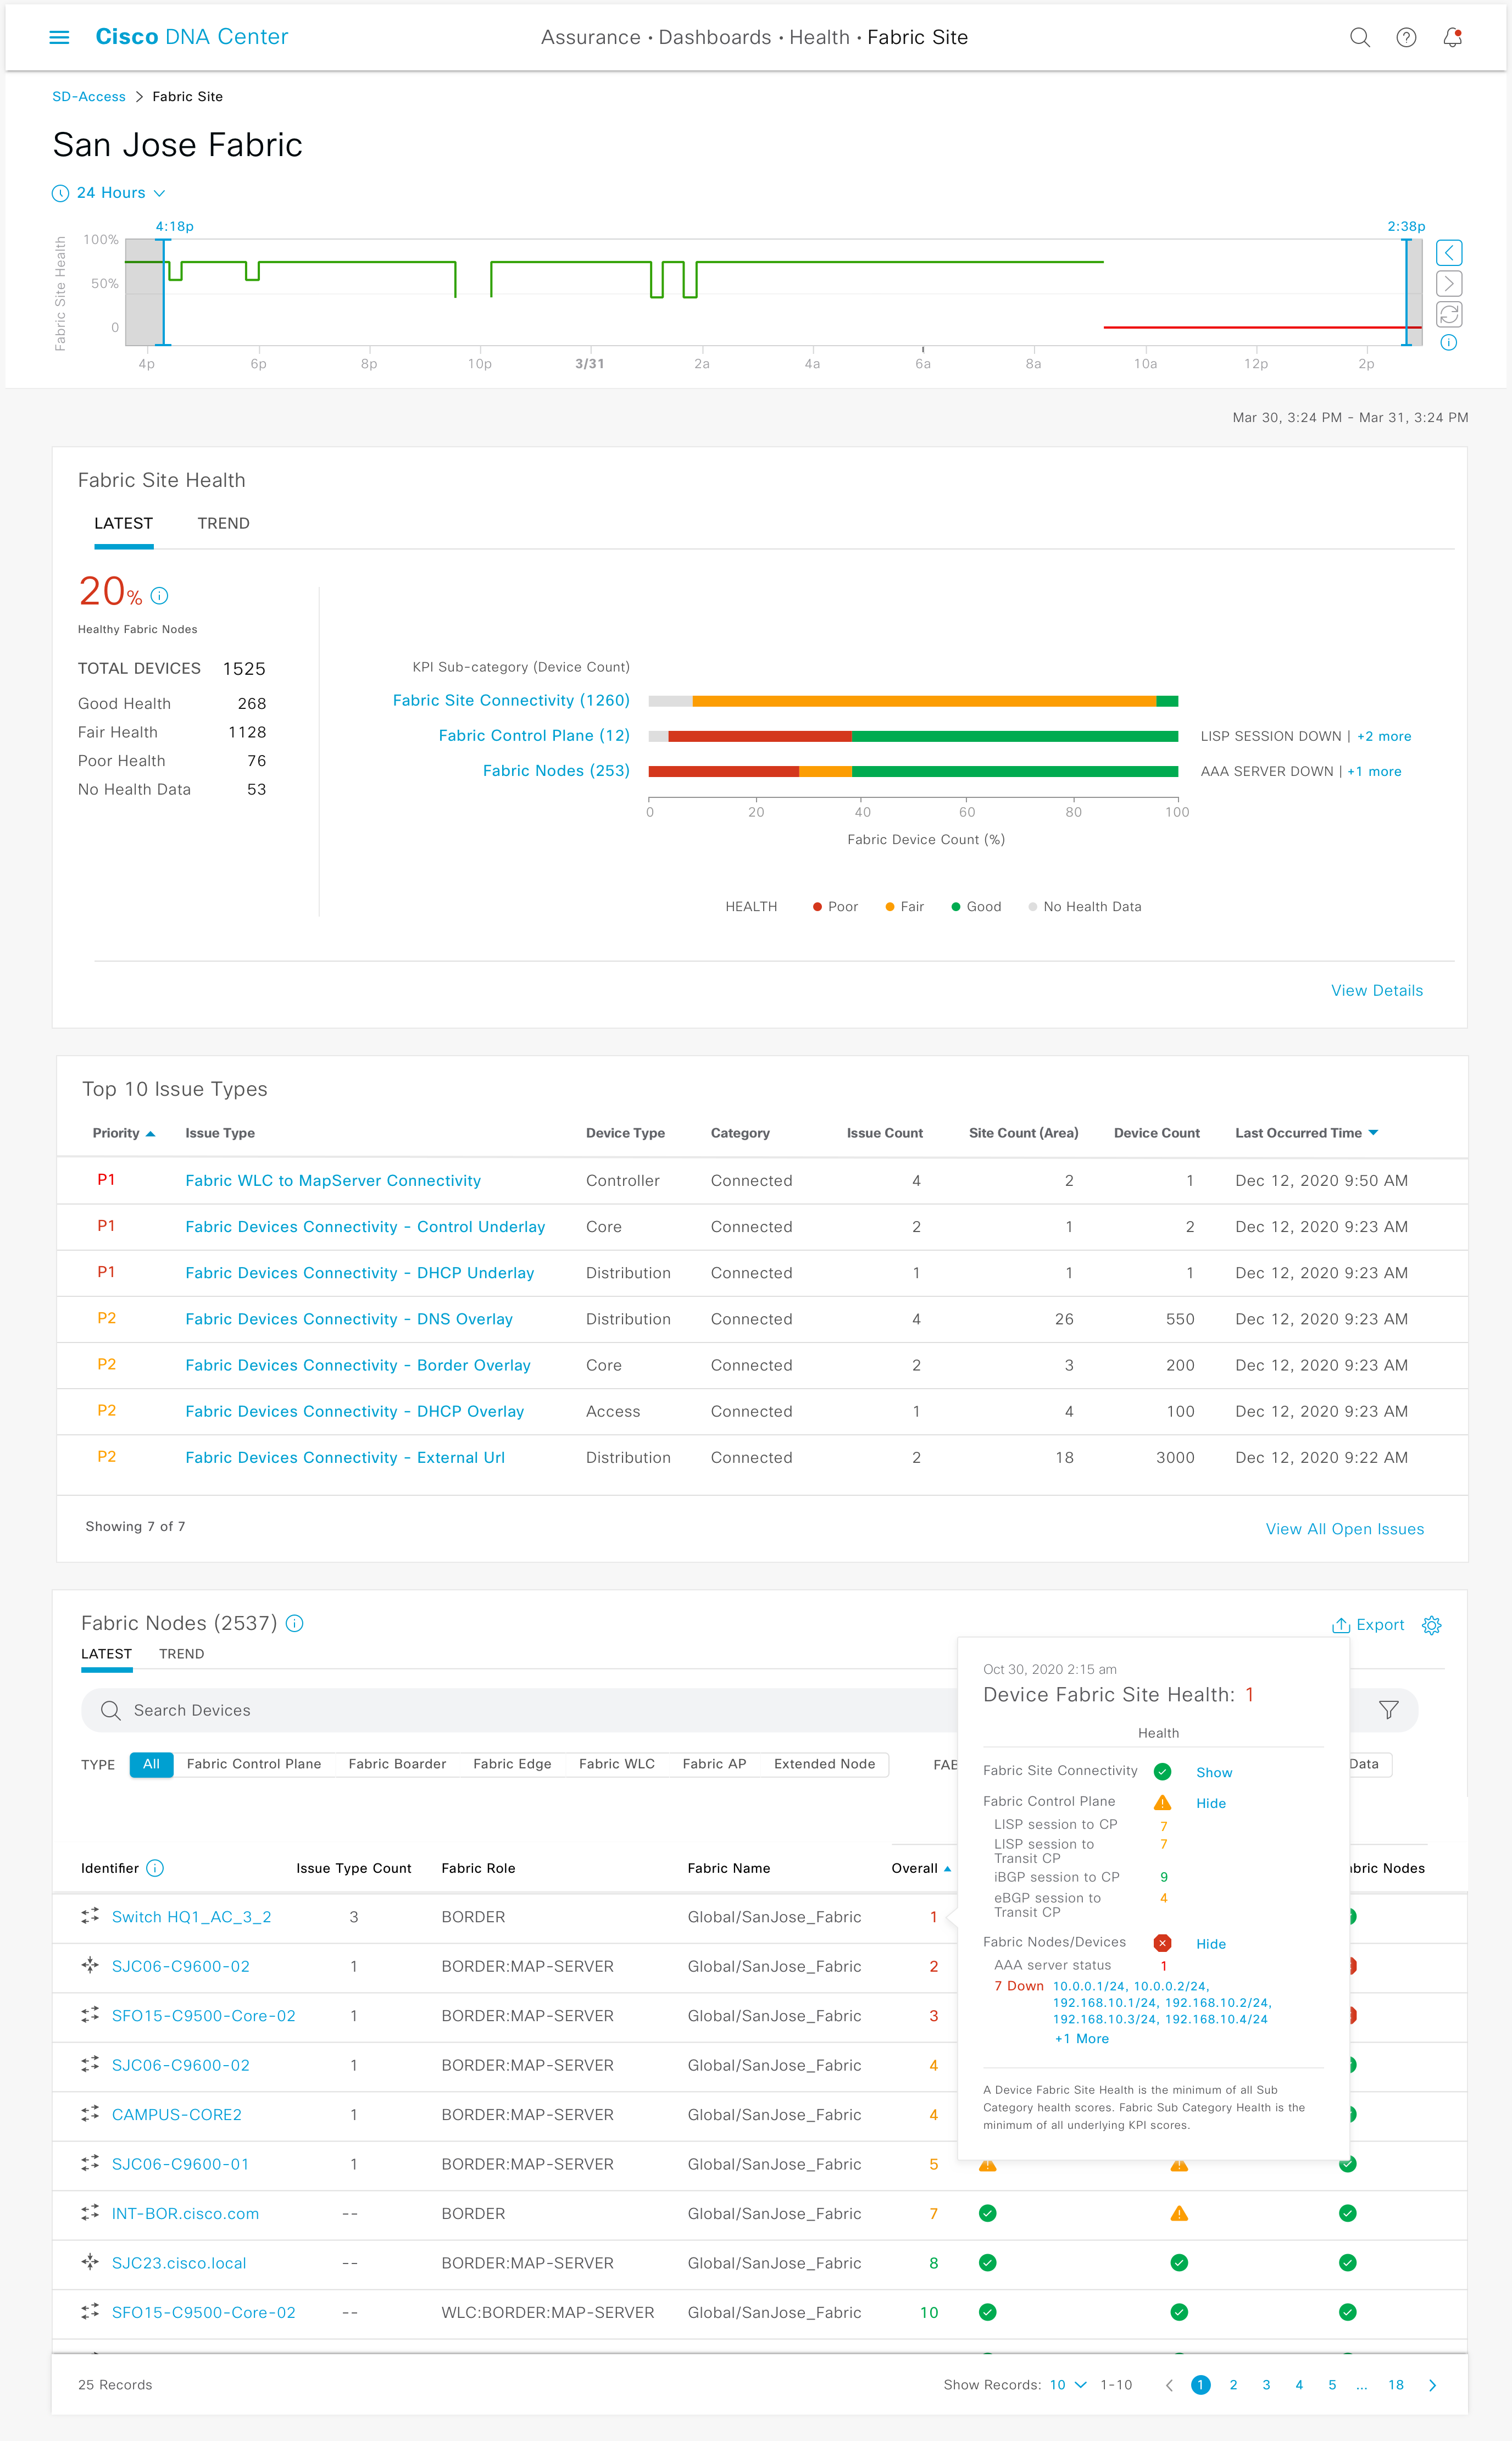Open the hamburger navigation menu
This screenshot has height=2441, width=1512.
[59, 37]
